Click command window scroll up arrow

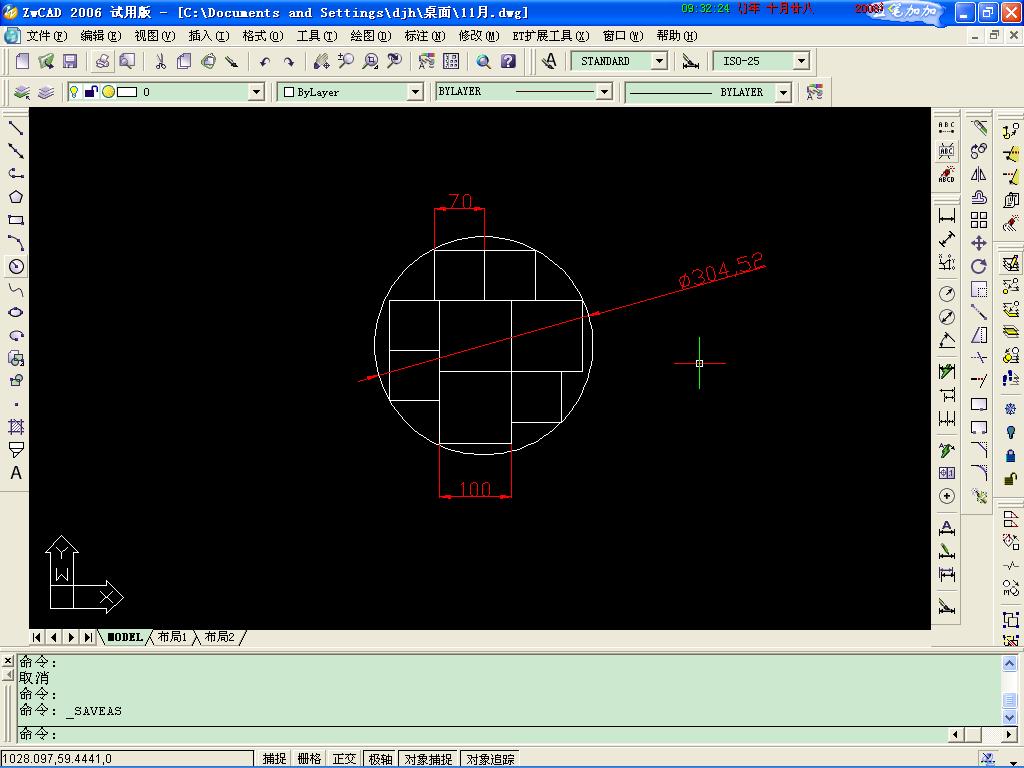point(1009,664)
